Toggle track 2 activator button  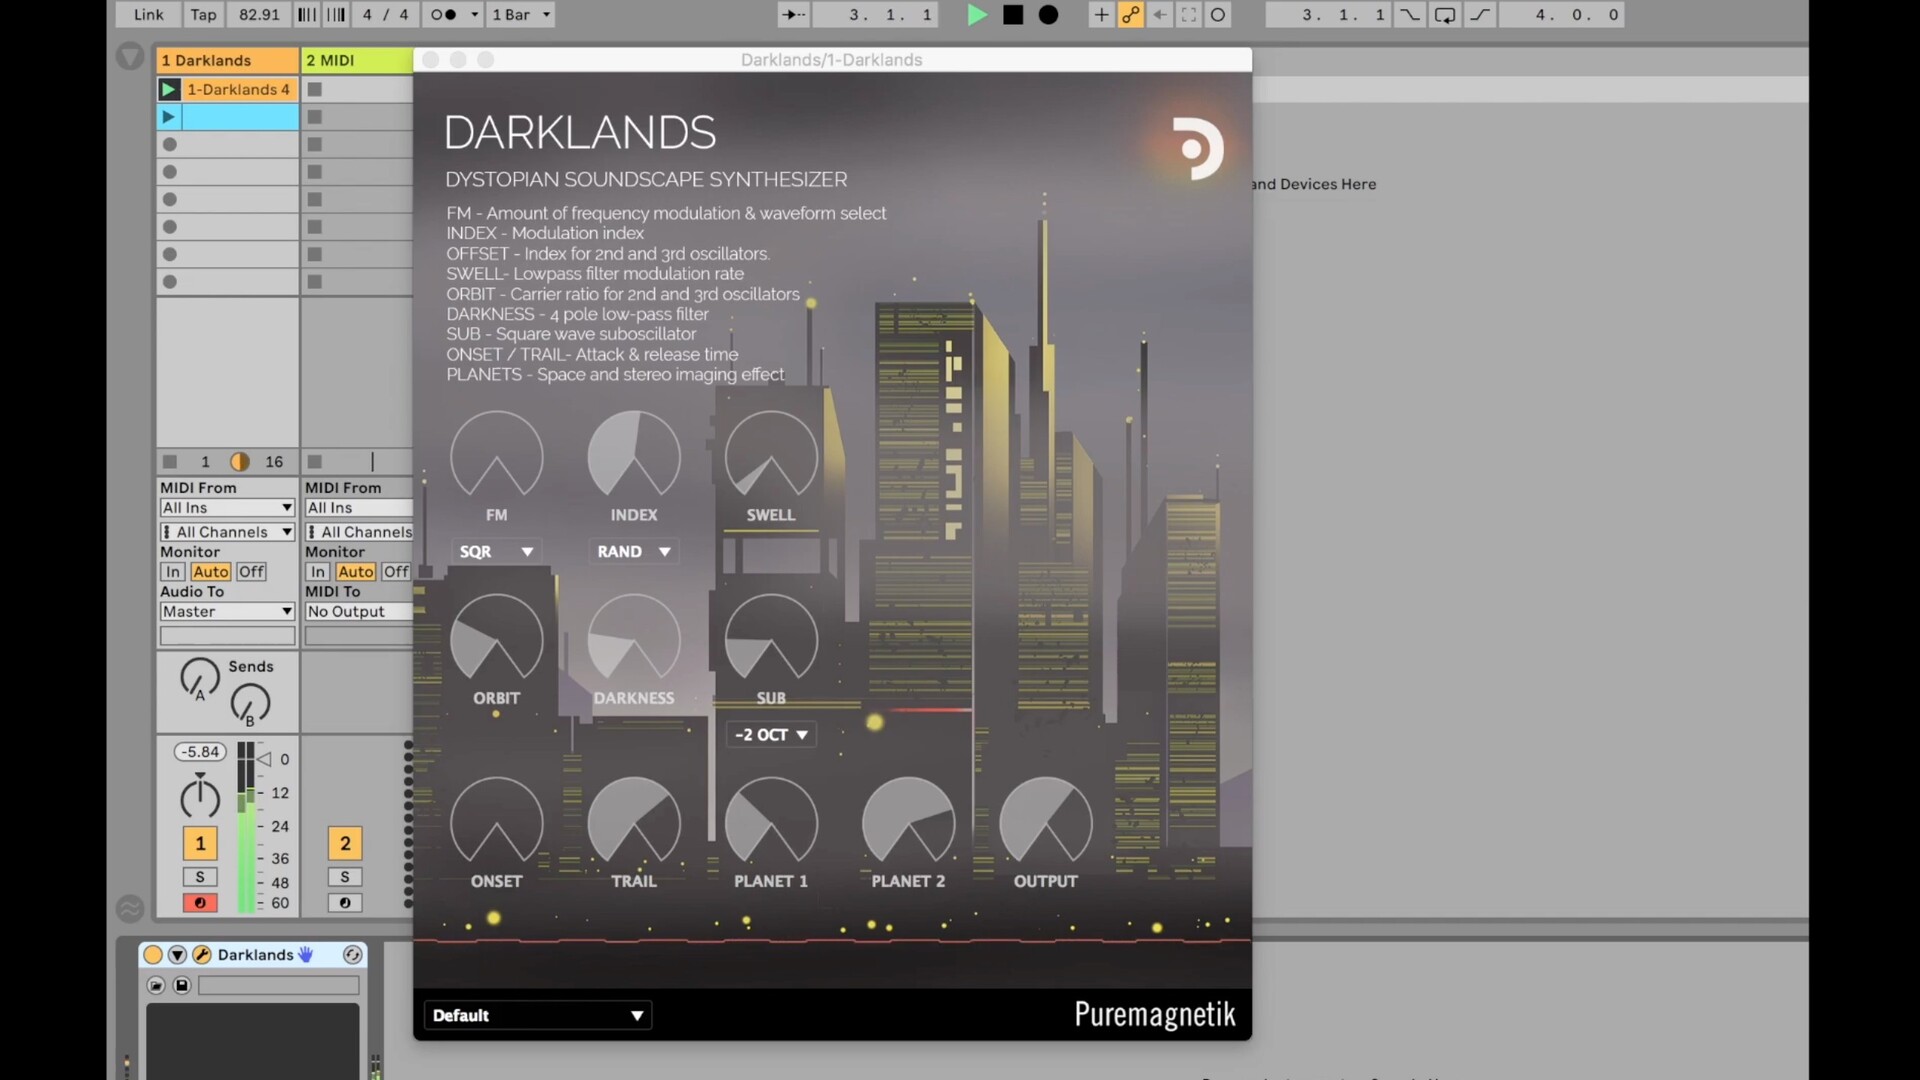345,843
